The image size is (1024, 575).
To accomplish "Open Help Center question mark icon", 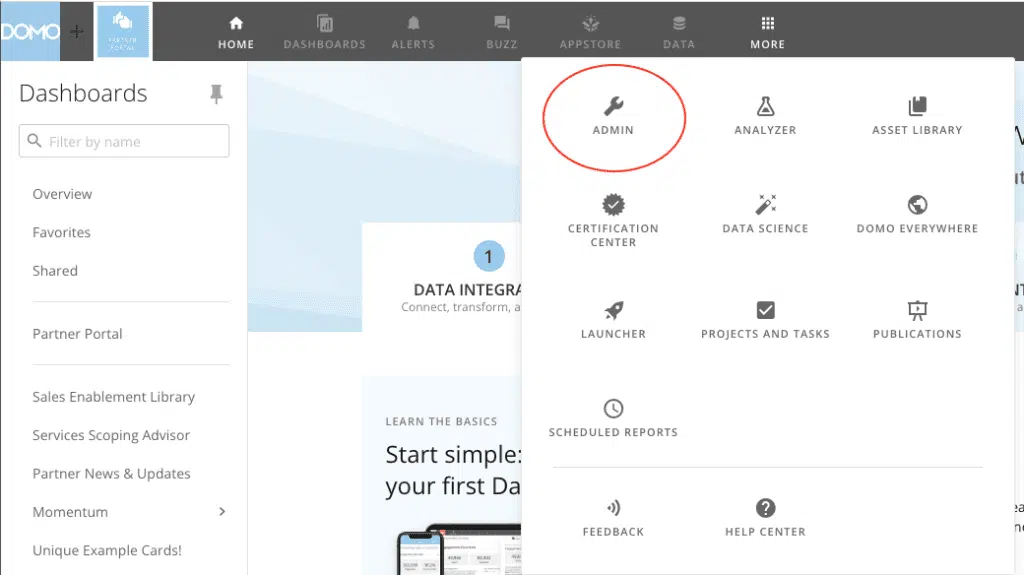I will (x=765, y=508).
